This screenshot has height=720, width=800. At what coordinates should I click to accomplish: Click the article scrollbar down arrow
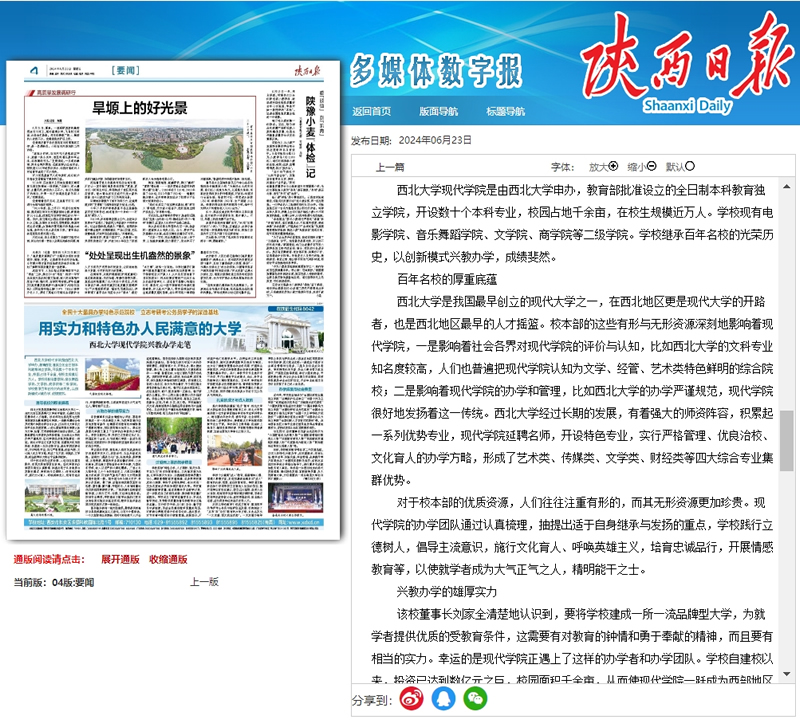(x=787, y=674)
